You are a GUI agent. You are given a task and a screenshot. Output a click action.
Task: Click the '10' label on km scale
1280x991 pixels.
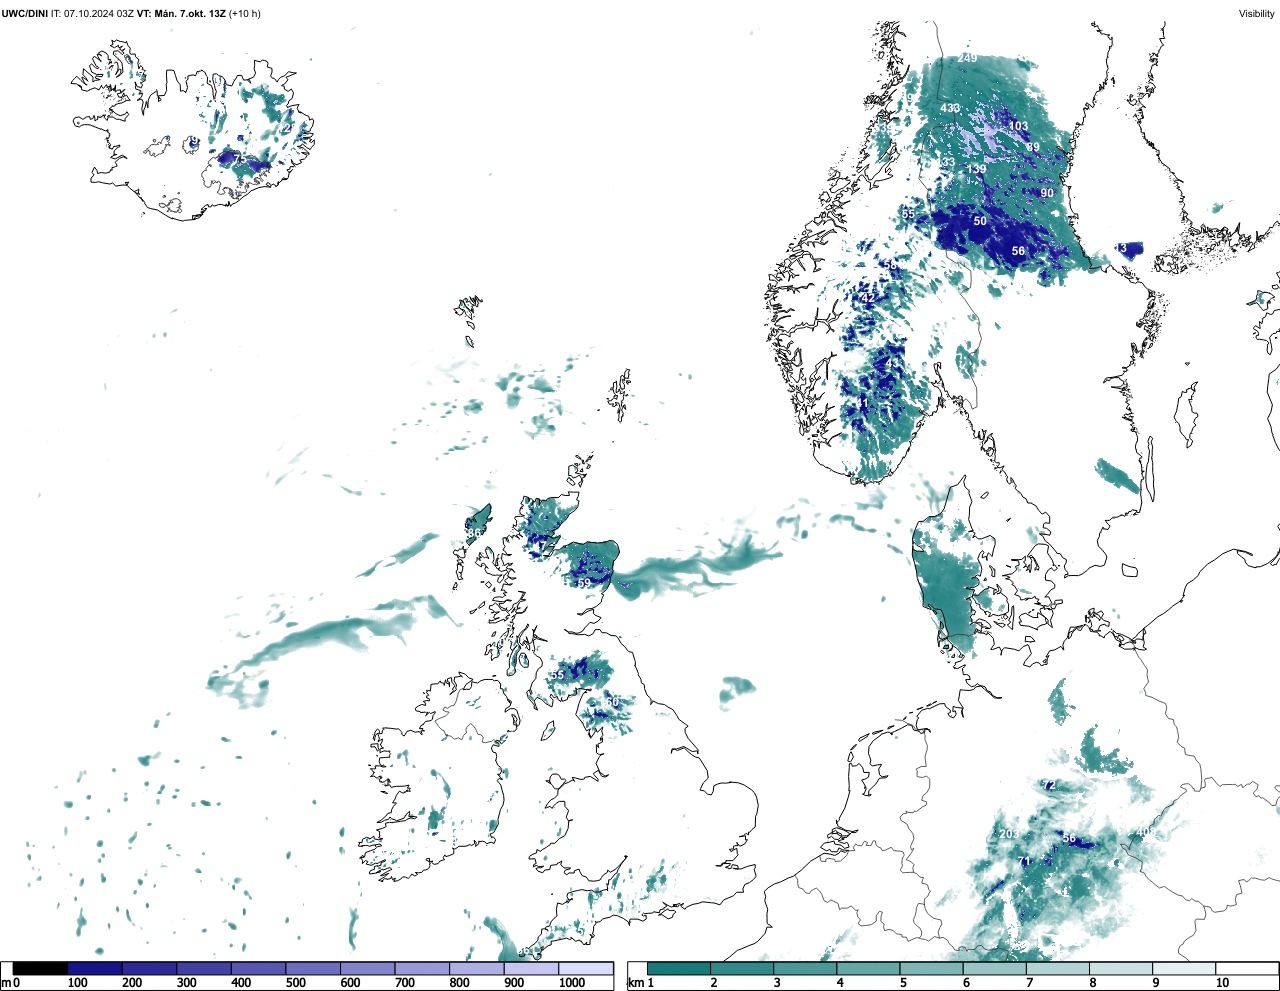click(1222, 983)
